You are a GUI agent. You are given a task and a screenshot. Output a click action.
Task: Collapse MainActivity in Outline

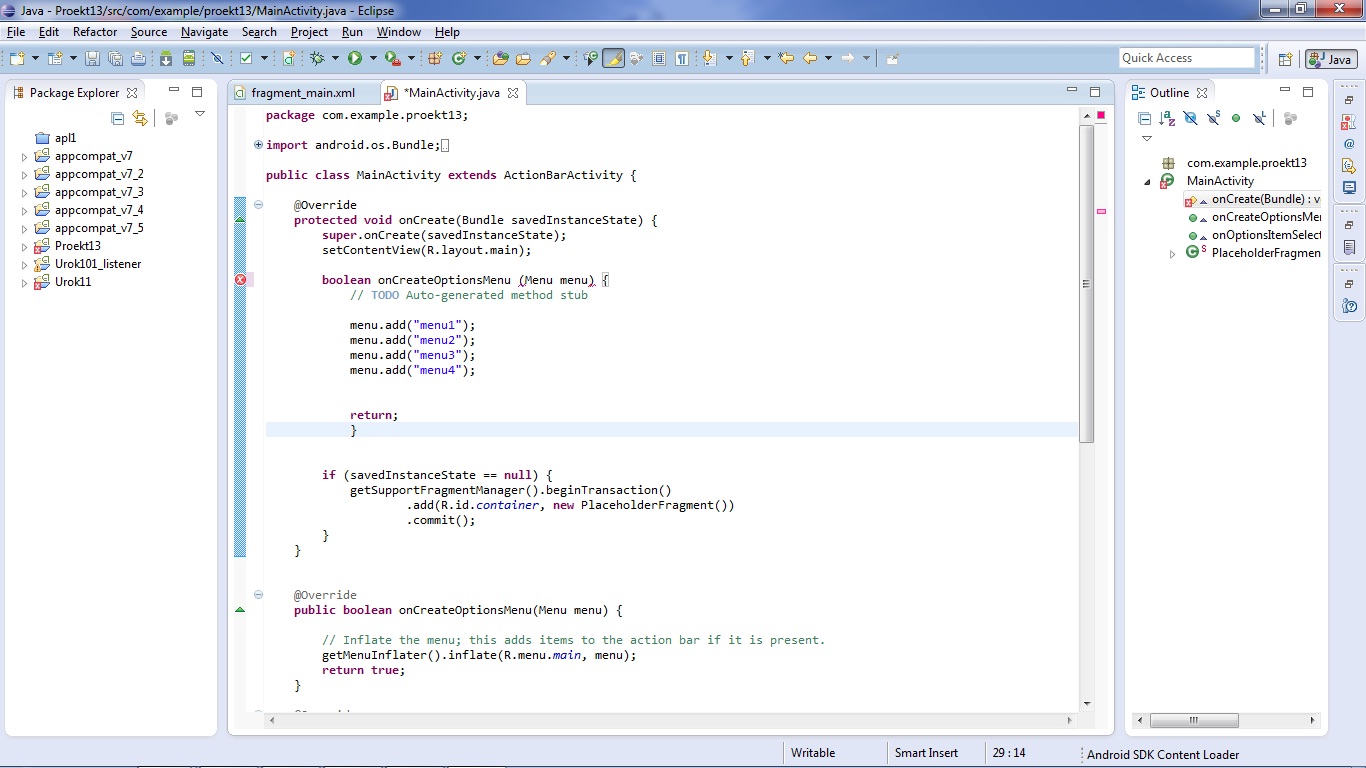click(x=1147, y=182)
